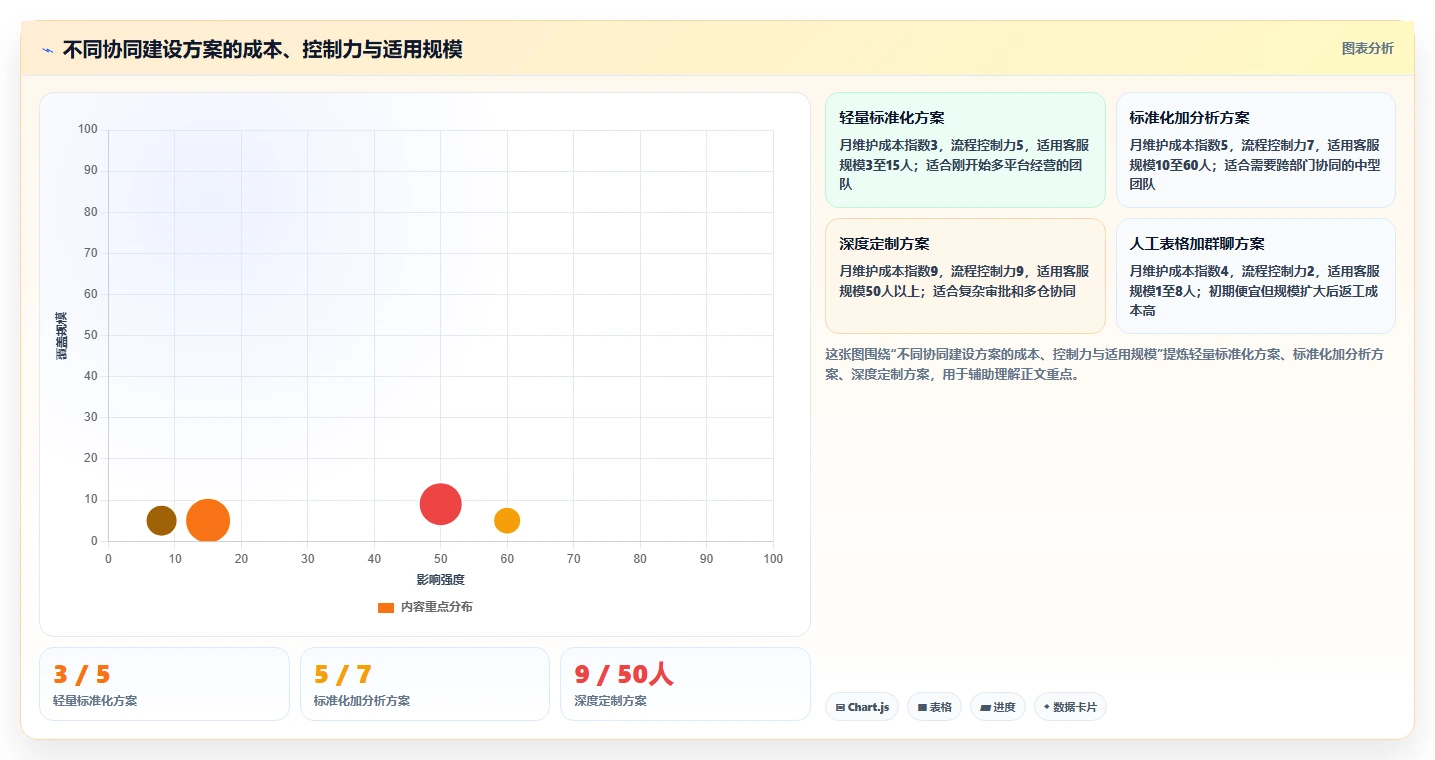Click the Chart.js tag chip
This screenshot has width=1435, height=760.
click(862, 707)
